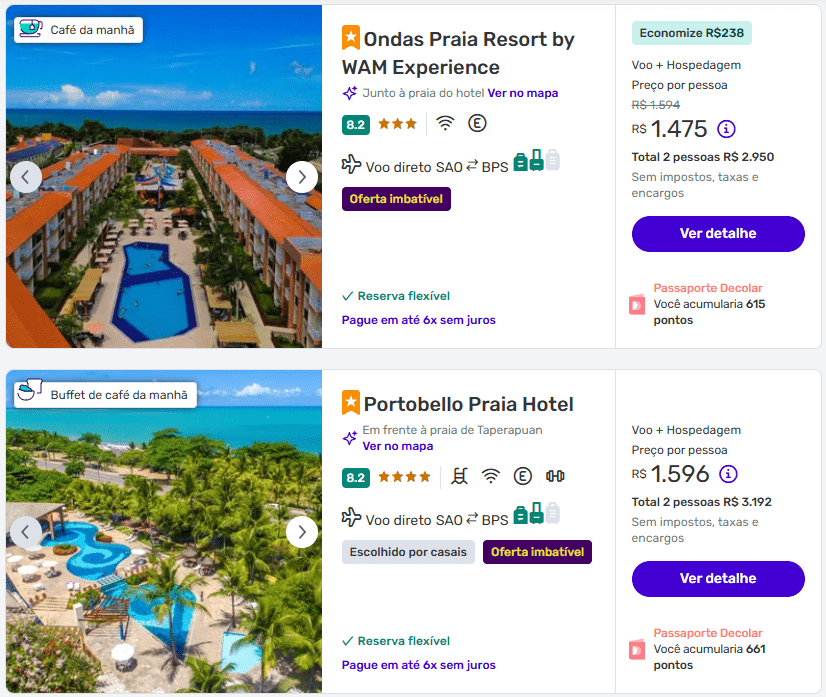
Task: Click price info icon next to R$ 1.475
Action: coord(727,129)
